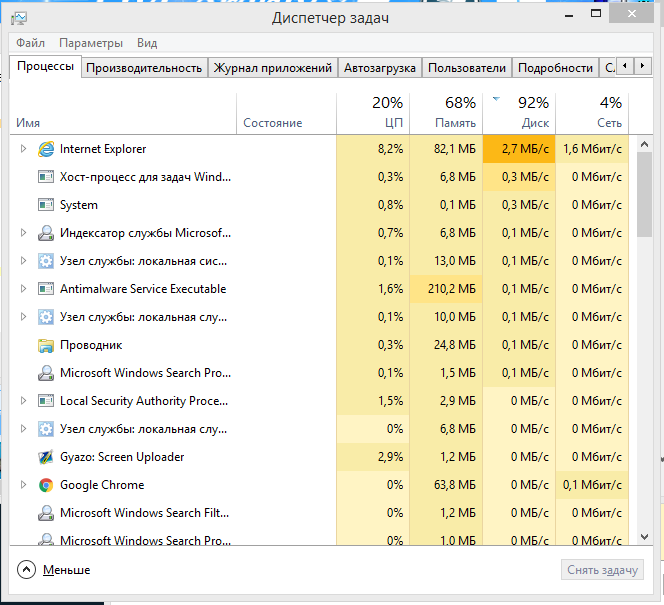The height and width of the screenshot is (605, 664).
Task: Open the Параметры menu
Action: (x=91, y=43)
